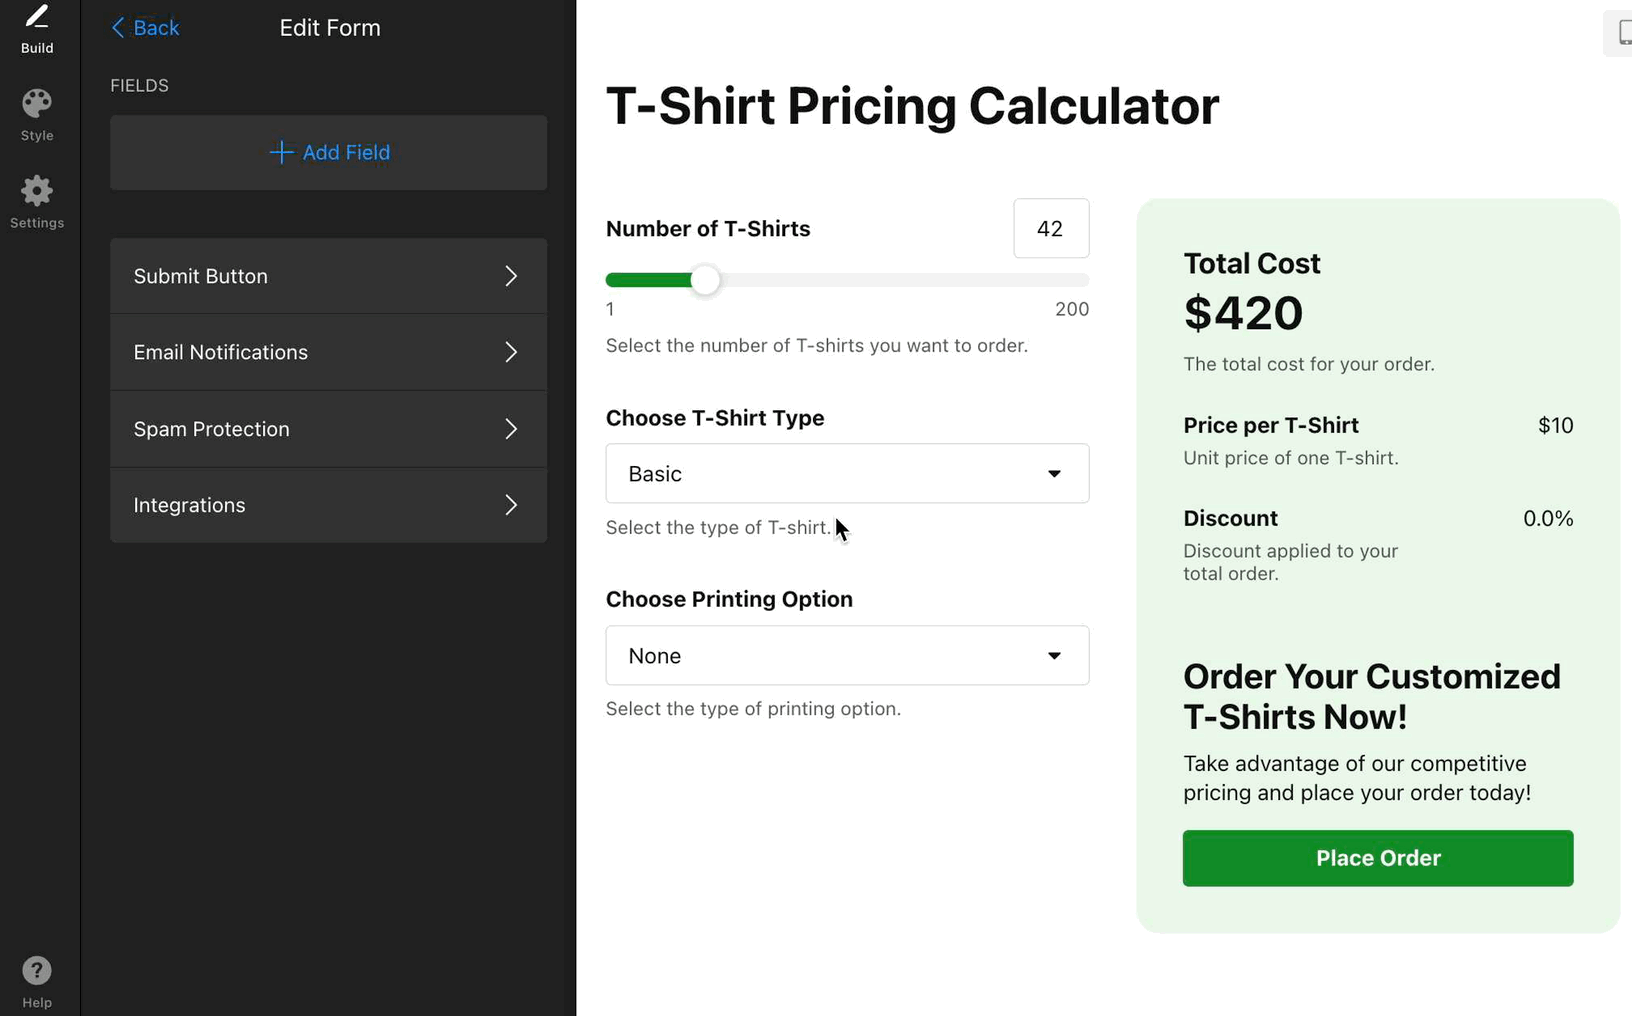The height and width of the screenshot is (1016, 1632).
Task: Click the Order Your Customized T-Shirts Now heading
Action: (x=1371, y=697)
